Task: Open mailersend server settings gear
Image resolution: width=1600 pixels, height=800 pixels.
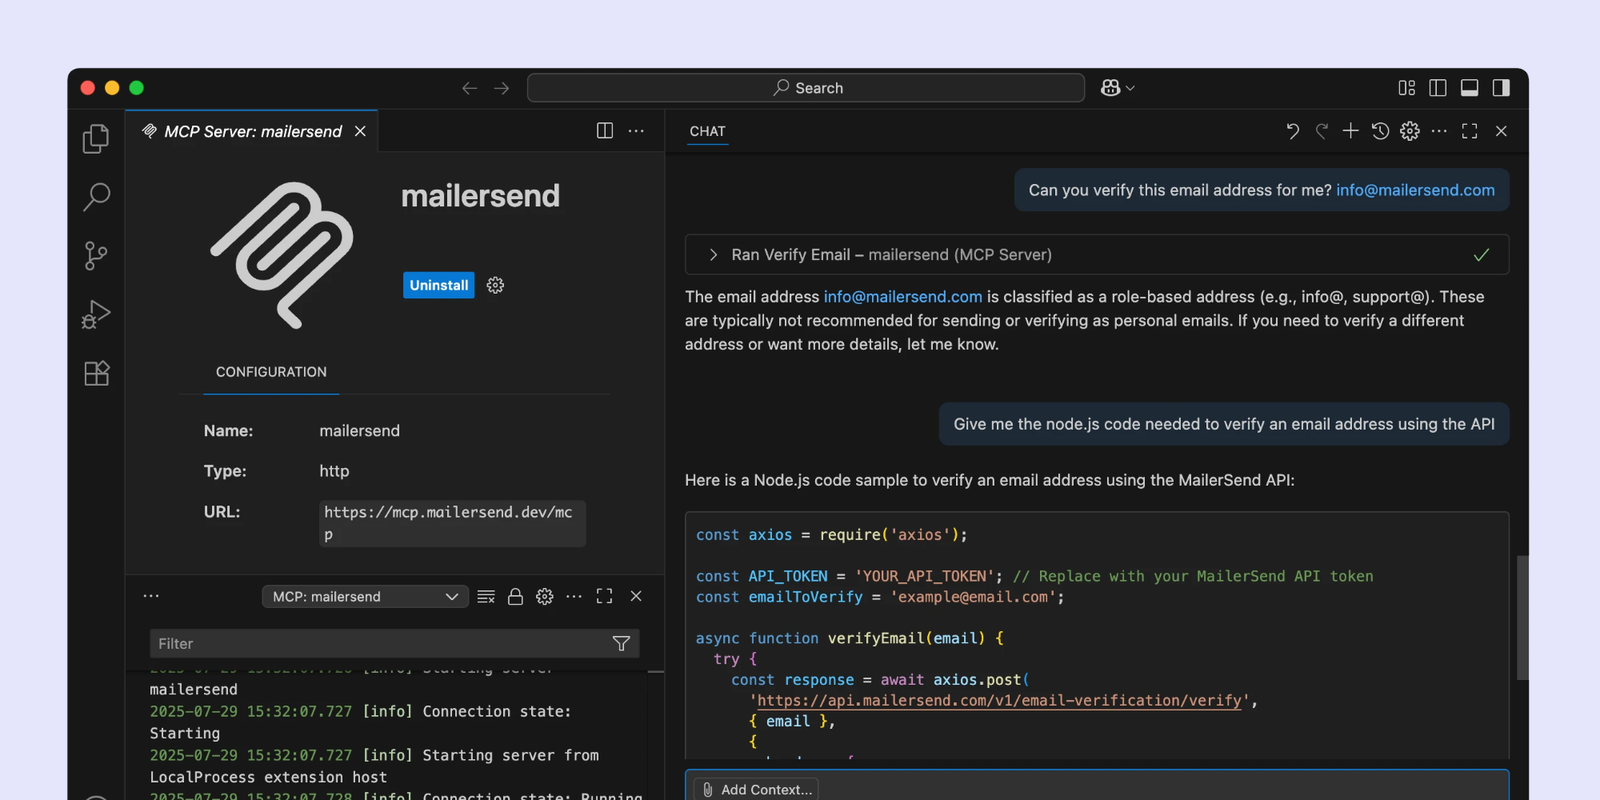Action: pyautogui.click(x=495, y=286)
